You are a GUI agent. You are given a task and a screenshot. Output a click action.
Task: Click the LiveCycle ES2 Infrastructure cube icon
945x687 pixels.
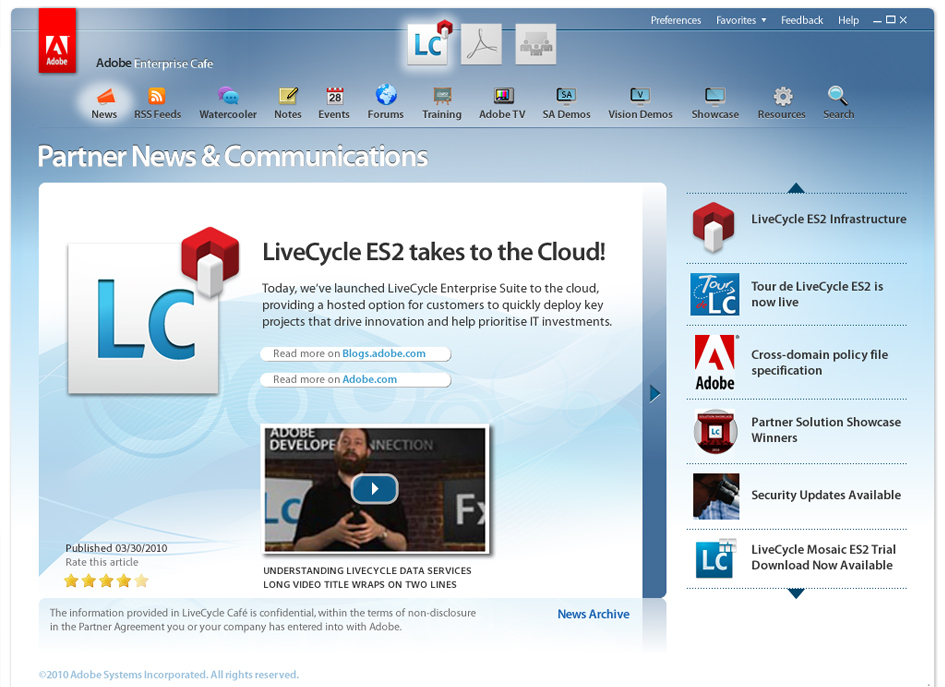tap(714, 227)
